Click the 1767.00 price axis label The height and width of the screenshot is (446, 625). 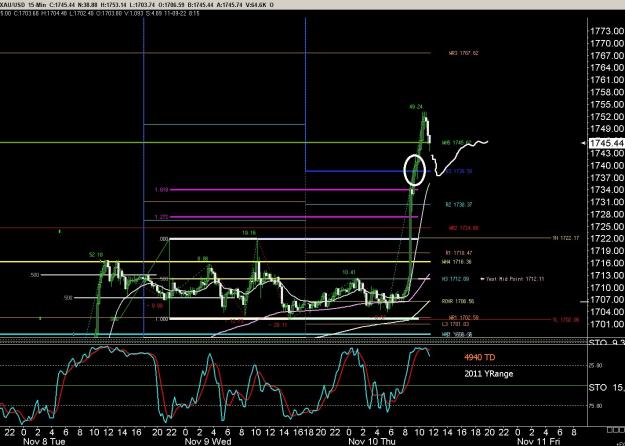point(607,55)
